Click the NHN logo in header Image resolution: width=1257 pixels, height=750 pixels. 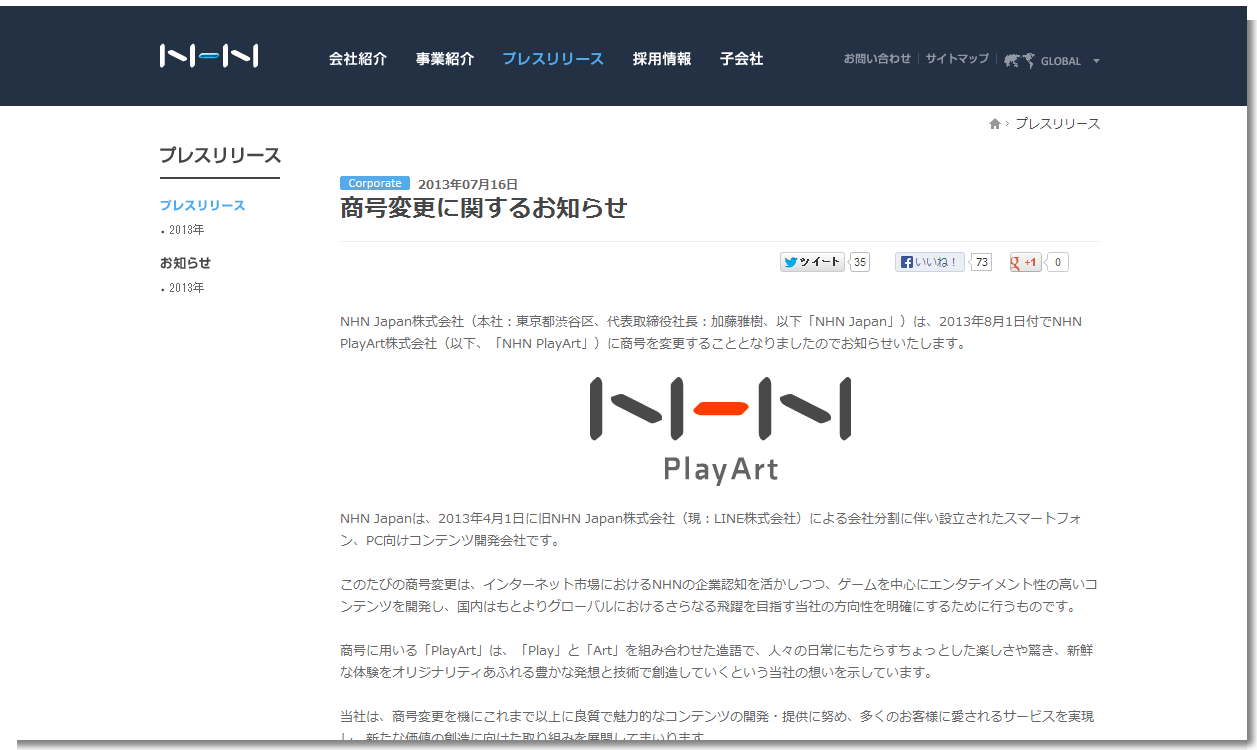[209, 56]
